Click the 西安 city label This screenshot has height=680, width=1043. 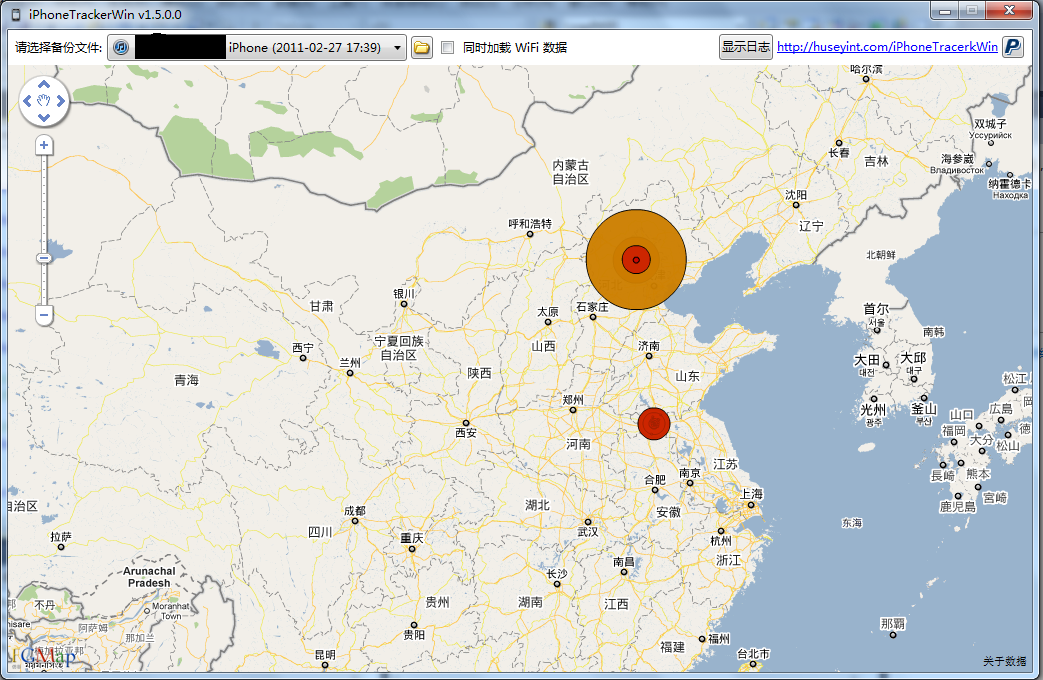coord(466,432)
